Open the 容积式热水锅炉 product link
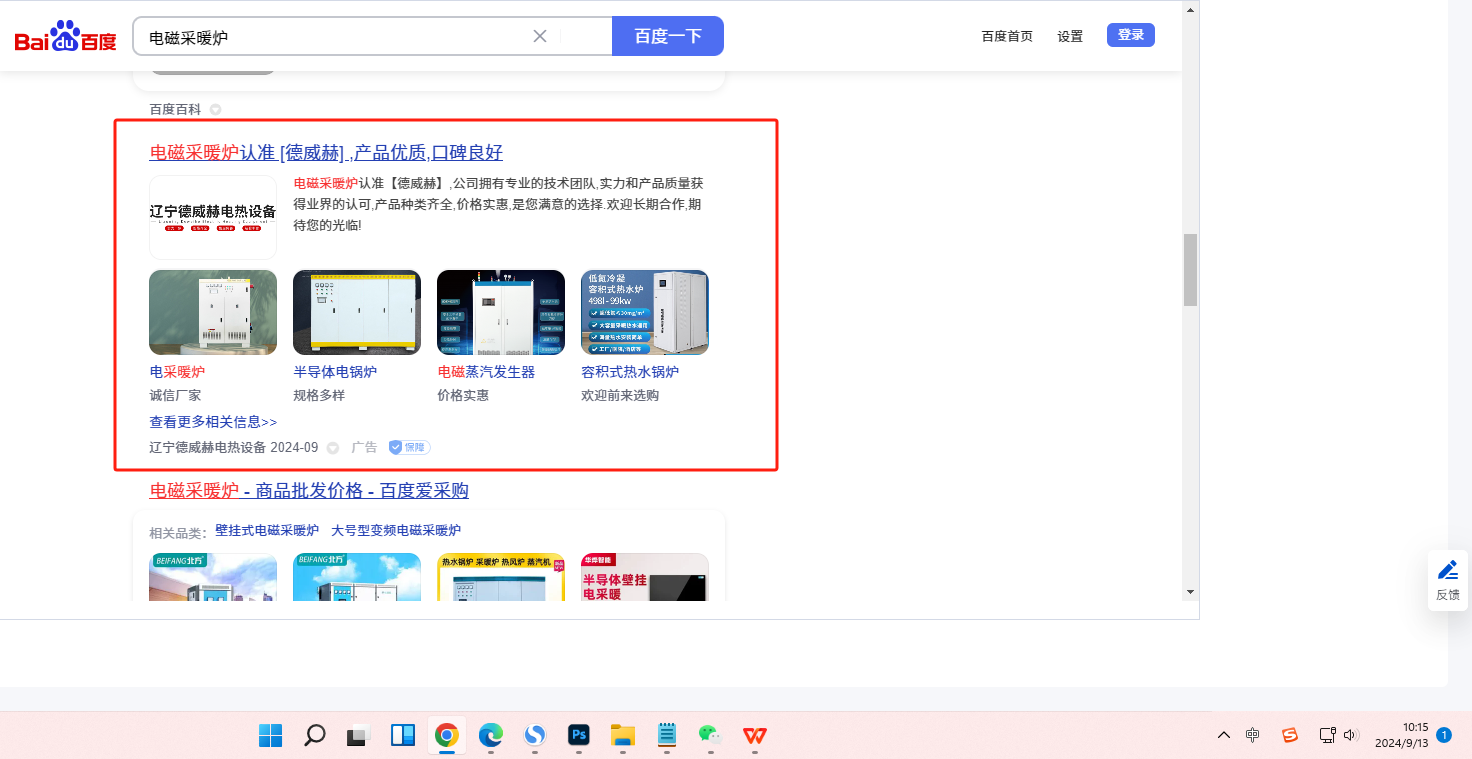The height and width of the screenshot is (759, 1472). point(630,372)
